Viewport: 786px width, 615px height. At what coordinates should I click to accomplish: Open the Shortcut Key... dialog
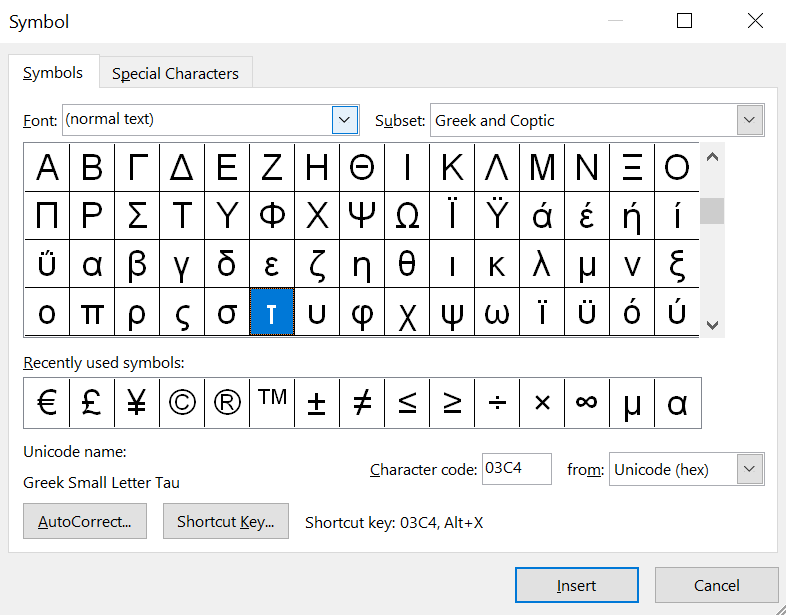pyautogui.click(x=226, y=521)
